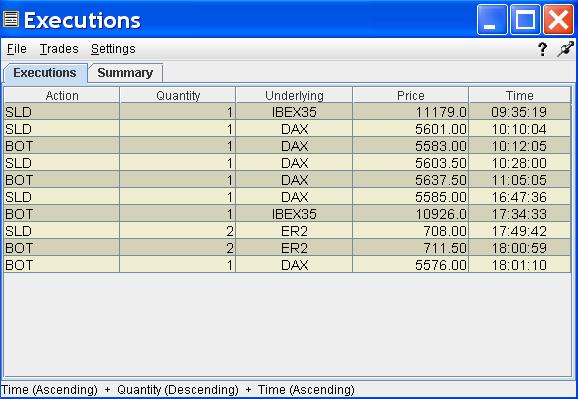Open the Trades menu
Viewport: 578px width, 399px height.
pyautogui.click(x=59, y=49)
